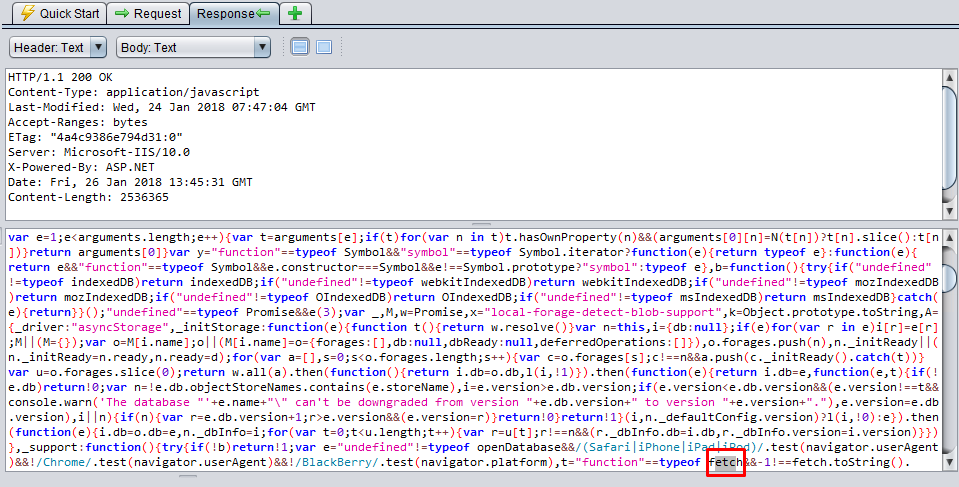Viewport: 959px width, 487px height.
Task: Open the Header: Text dropdown
Action: point(58,47)
